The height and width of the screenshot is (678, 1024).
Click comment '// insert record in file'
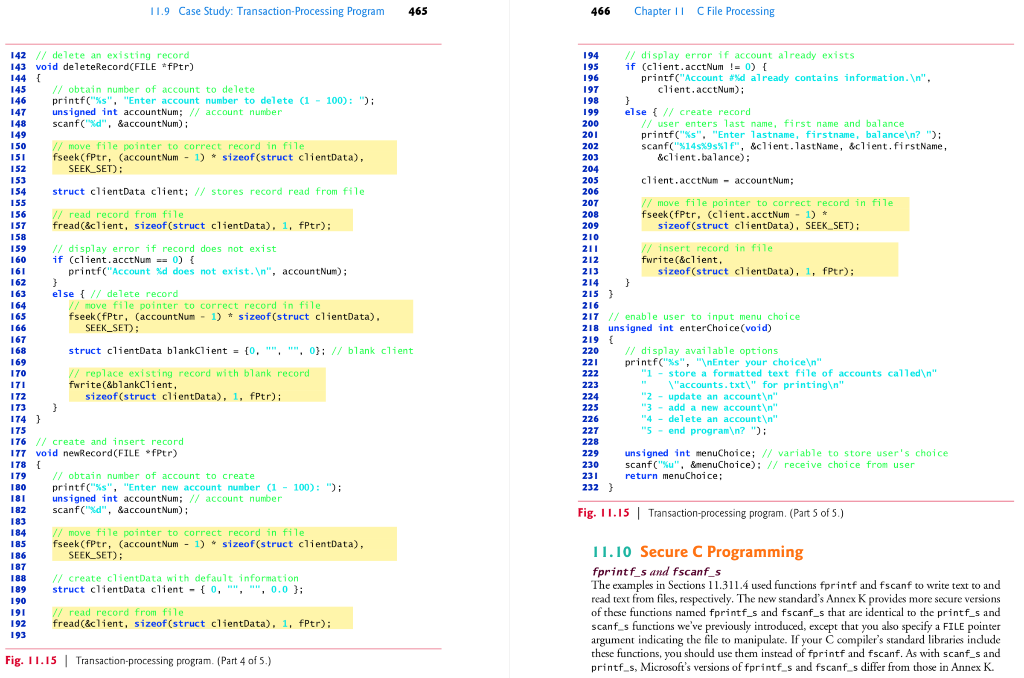[707, 248]
